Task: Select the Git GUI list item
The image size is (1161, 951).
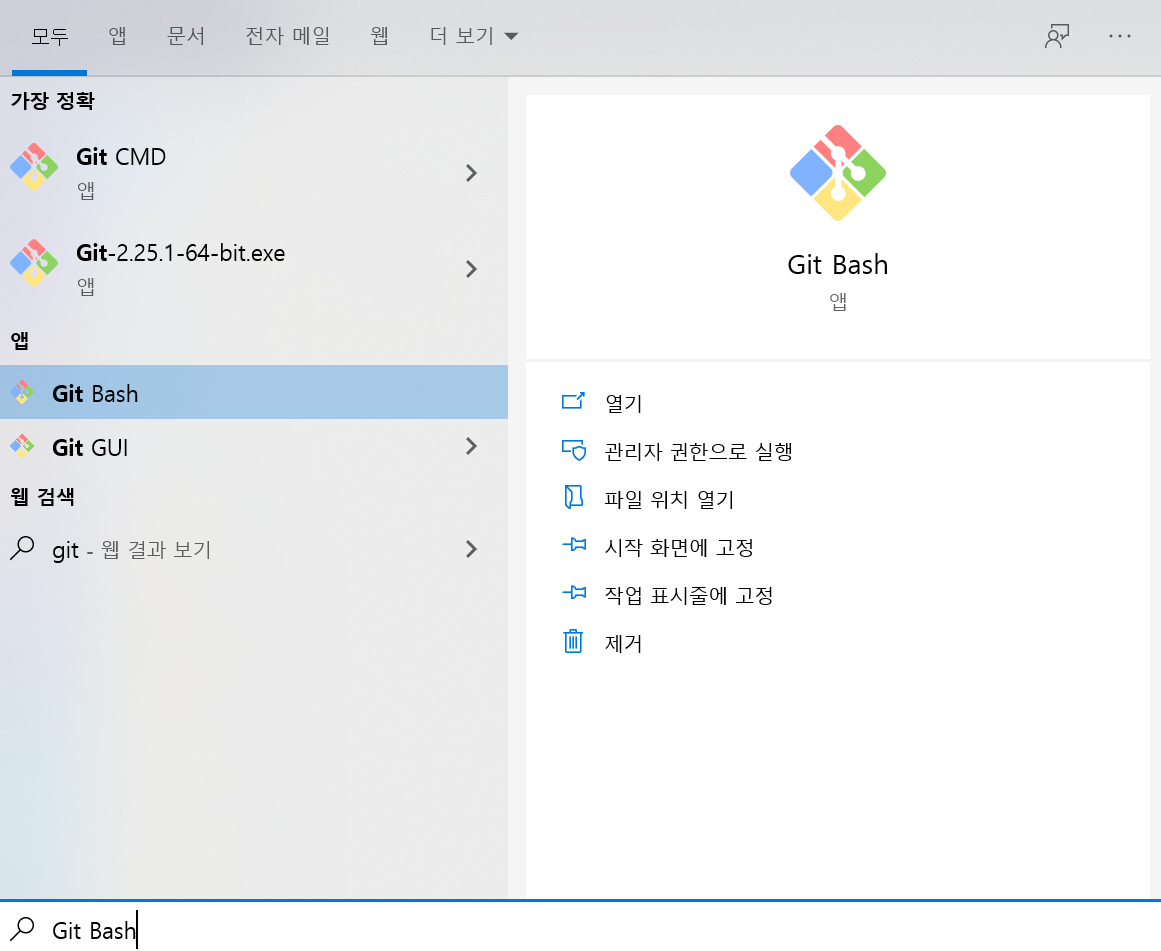Action: click(x=254, y=447)
